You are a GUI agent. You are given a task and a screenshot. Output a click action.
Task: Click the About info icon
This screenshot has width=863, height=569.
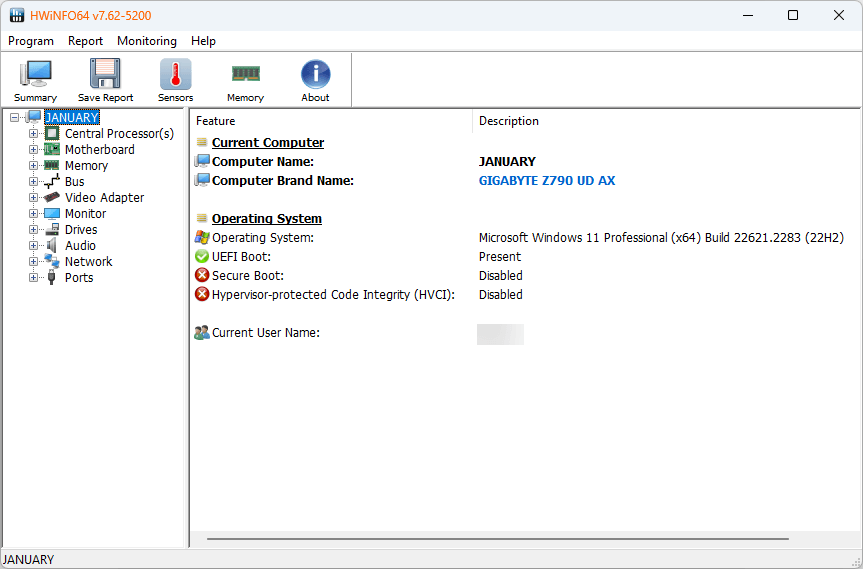point(315,74)
